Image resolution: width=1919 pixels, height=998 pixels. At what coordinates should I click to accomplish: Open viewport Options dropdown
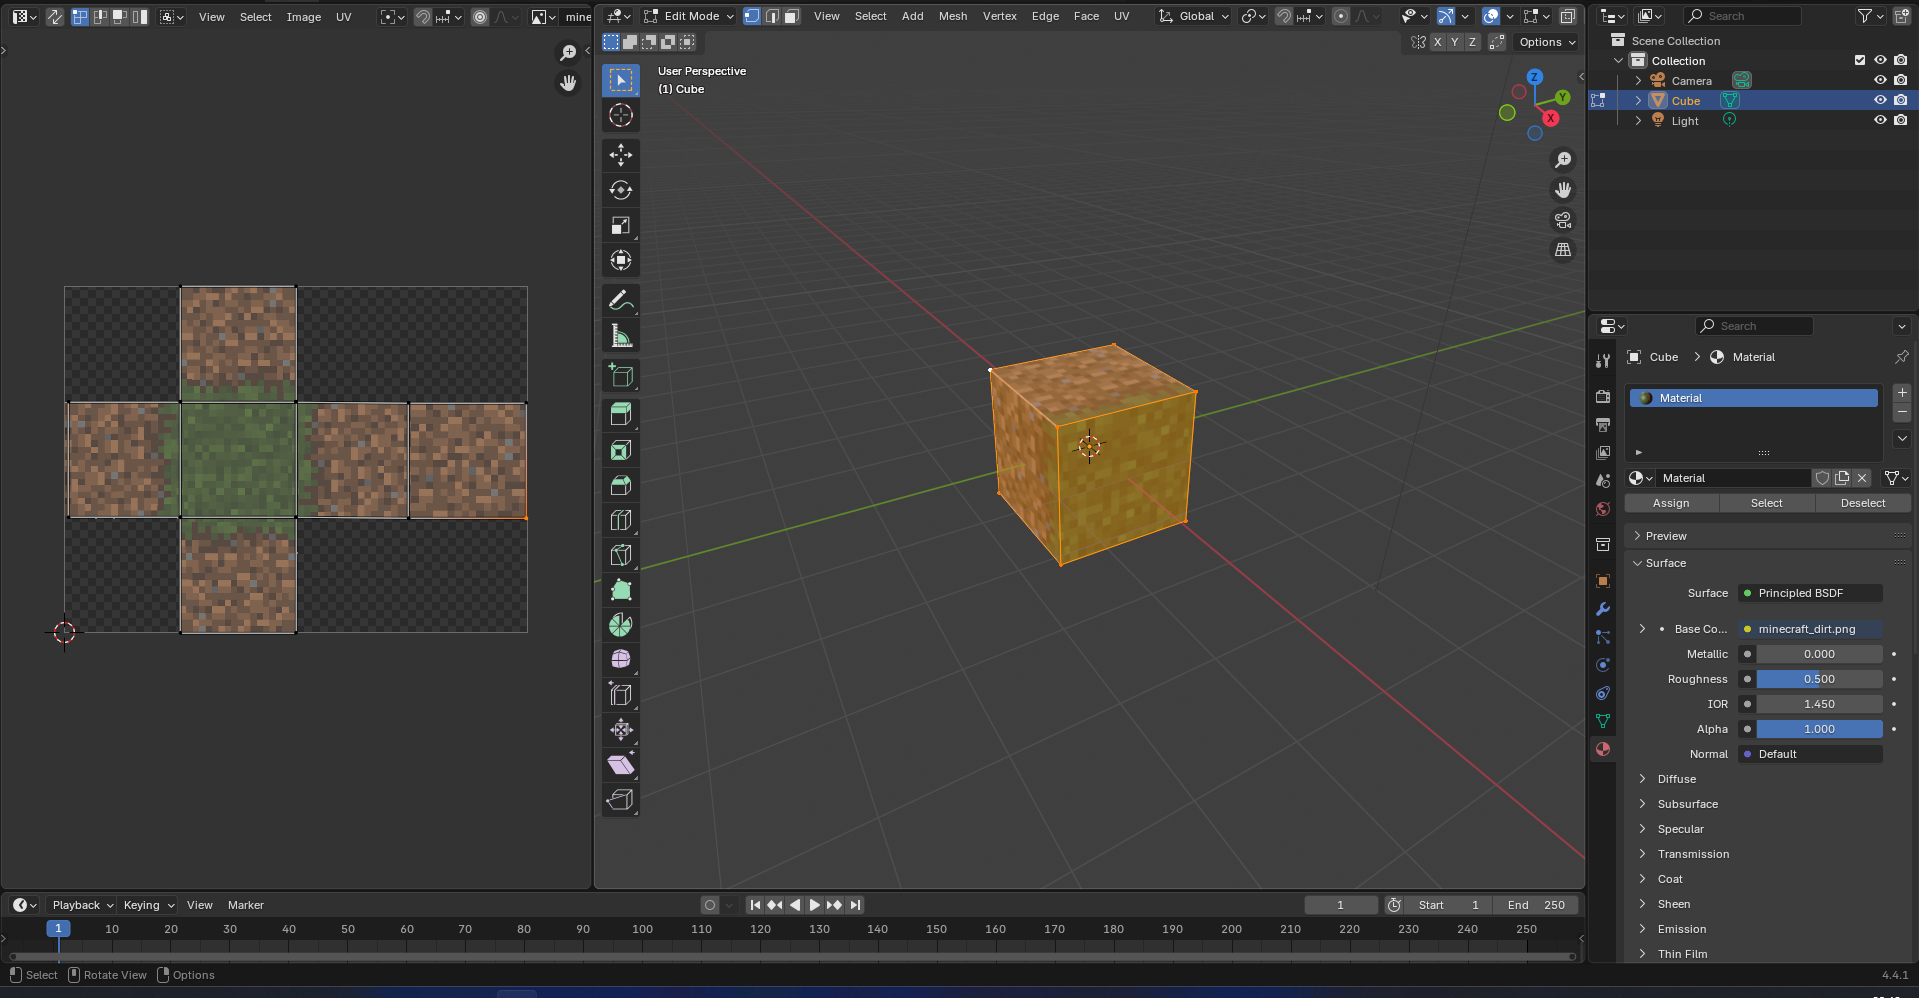tap(1547, 42)
